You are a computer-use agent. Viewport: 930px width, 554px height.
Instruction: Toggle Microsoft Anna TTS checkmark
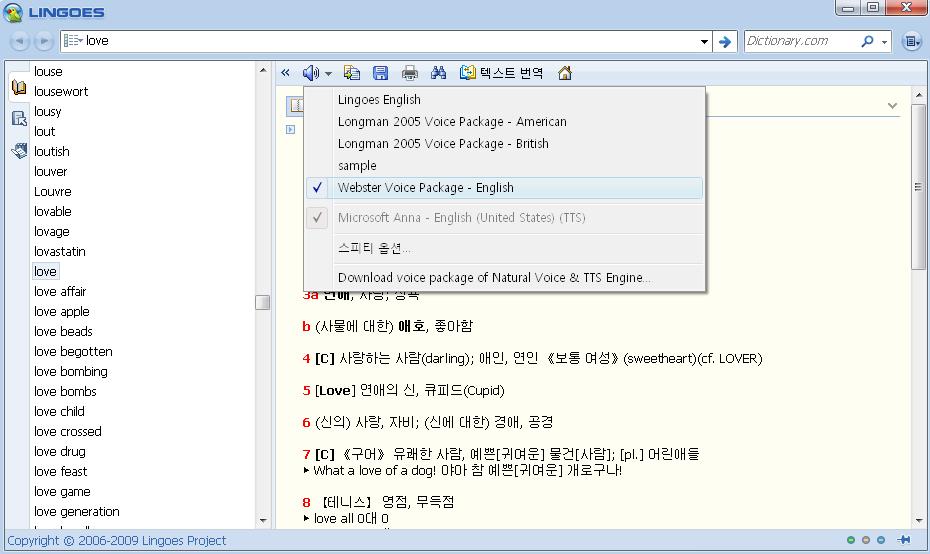(317, 218)
